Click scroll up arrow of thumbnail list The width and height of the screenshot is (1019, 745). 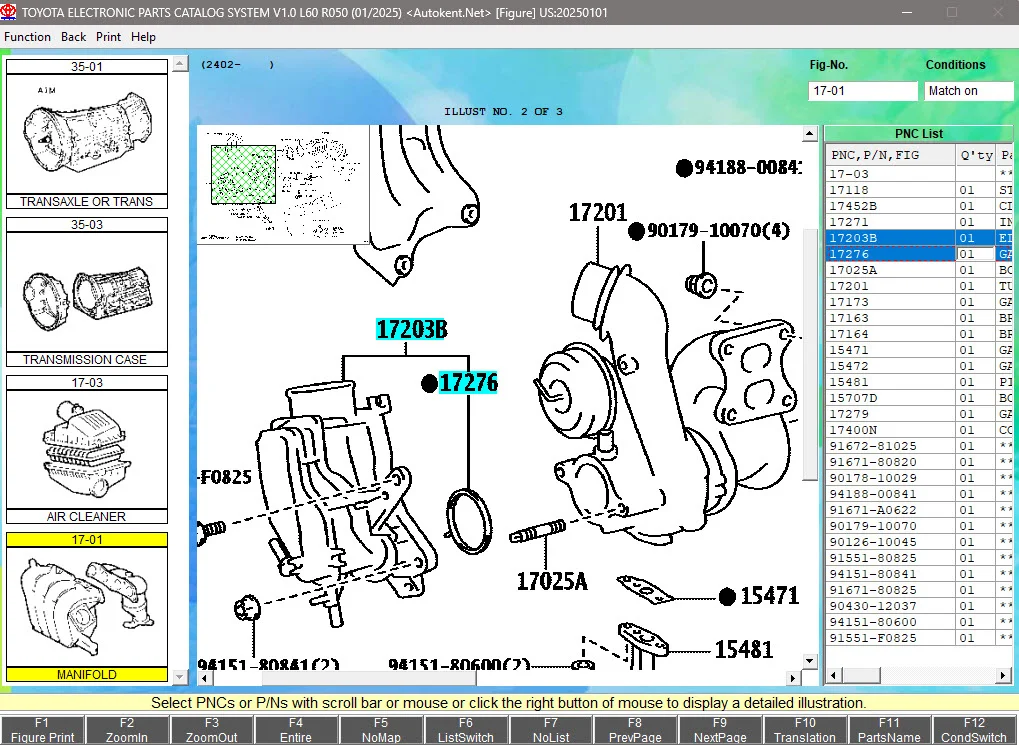click(180, 64)
